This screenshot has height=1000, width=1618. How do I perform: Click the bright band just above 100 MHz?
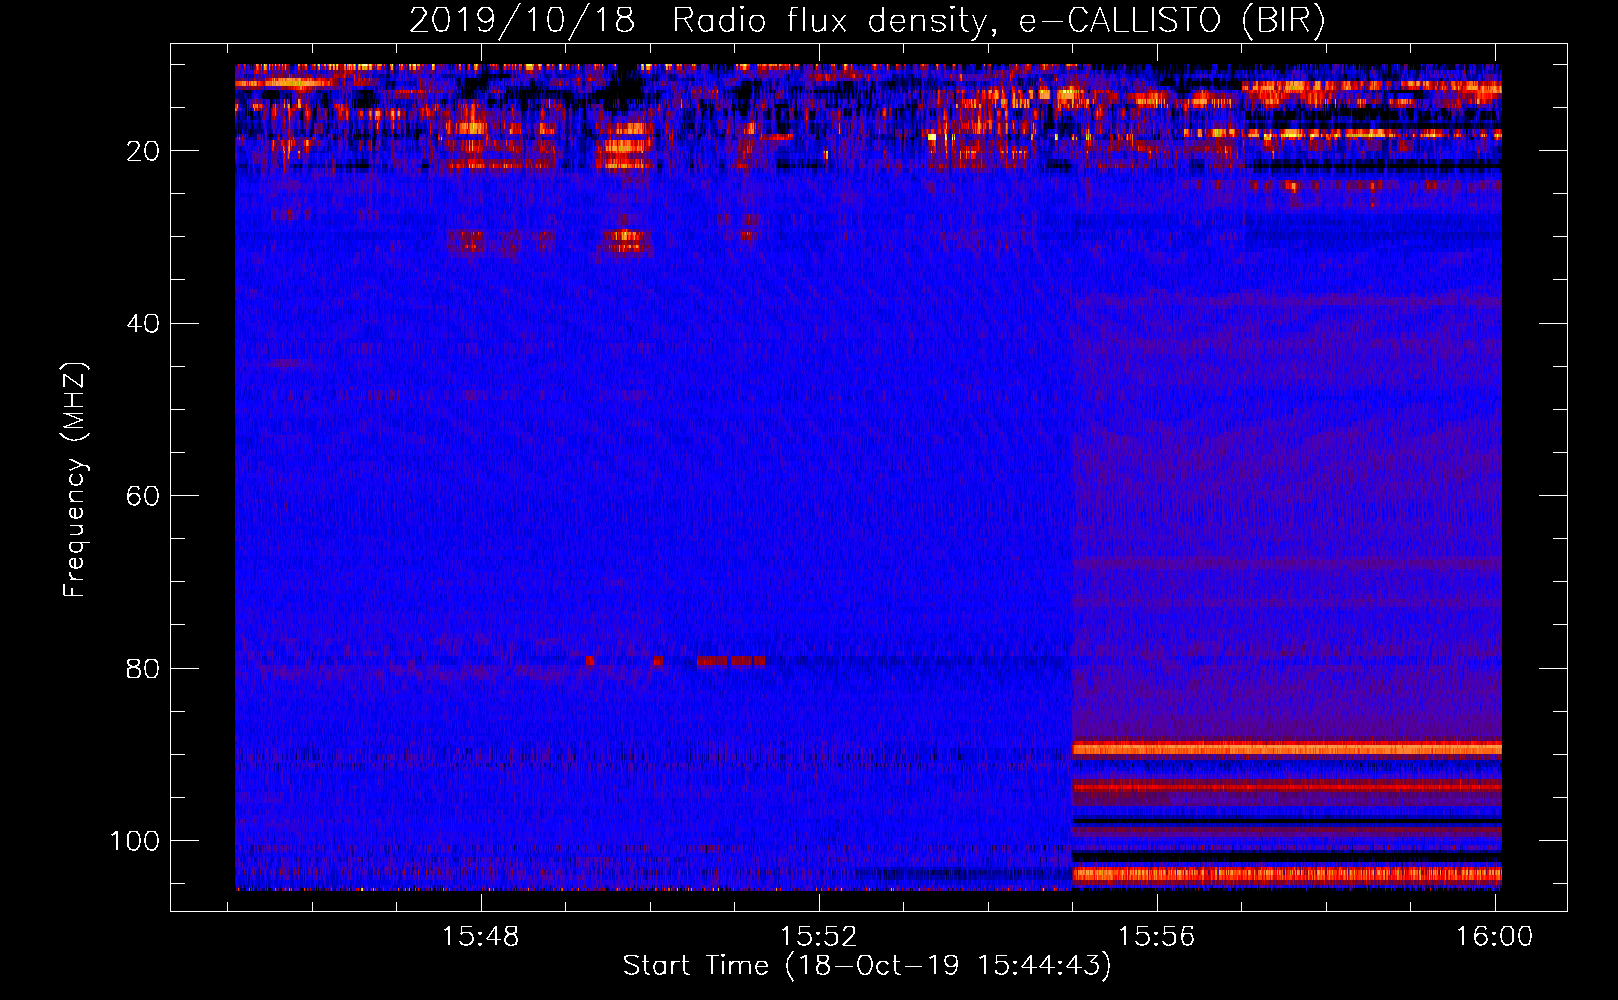[x=1287, y=875]
